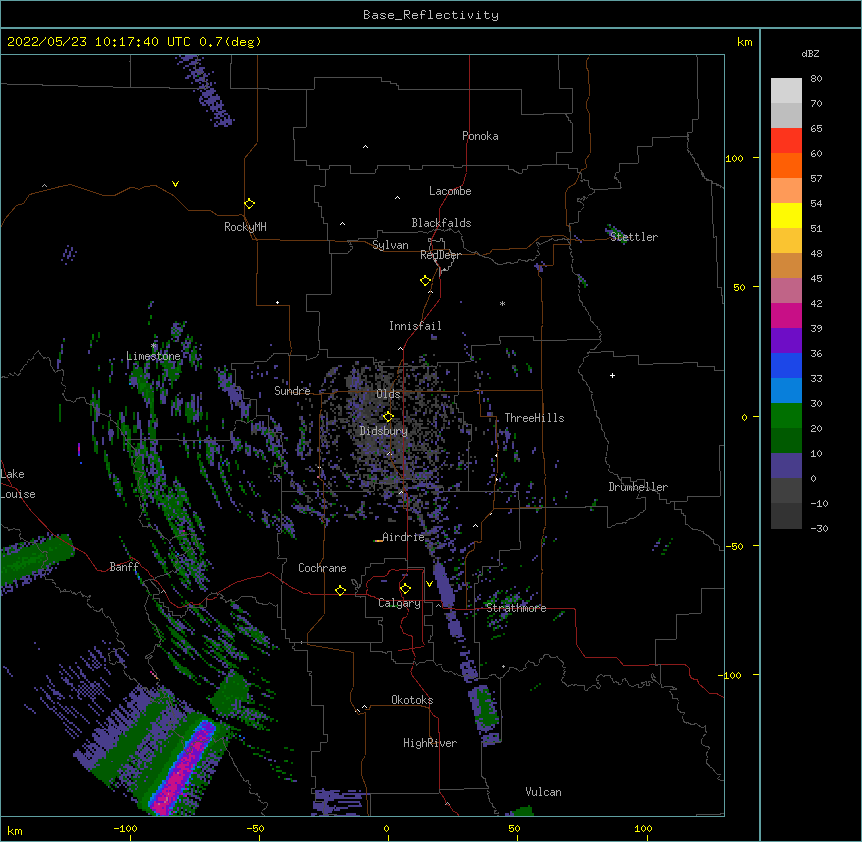Screen dimensions: 862x842
Task: Click the dBZ legend heading
Action: pyautogui.click(x=810, y=53)
